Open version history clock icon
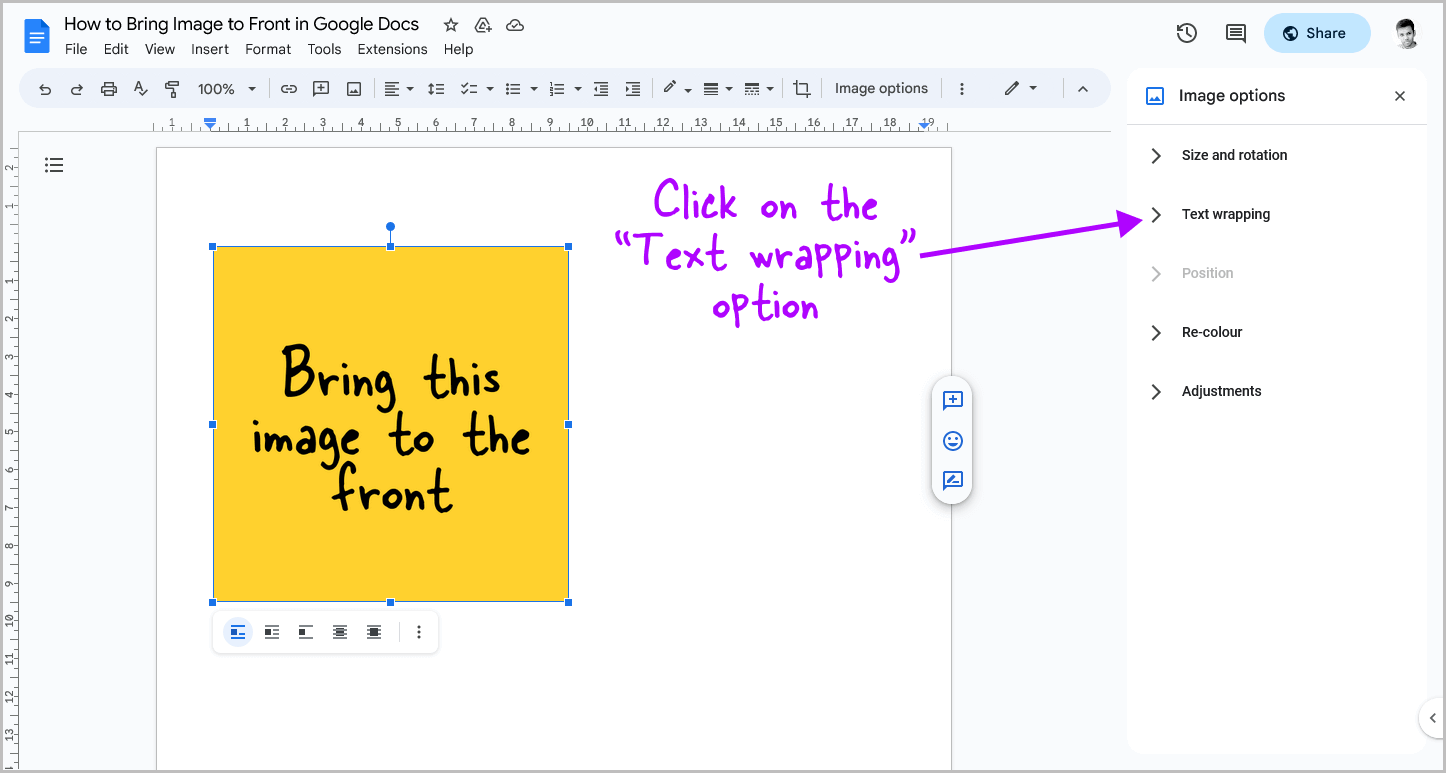This screenshot has width=1446, height=773. [1187, 33]
